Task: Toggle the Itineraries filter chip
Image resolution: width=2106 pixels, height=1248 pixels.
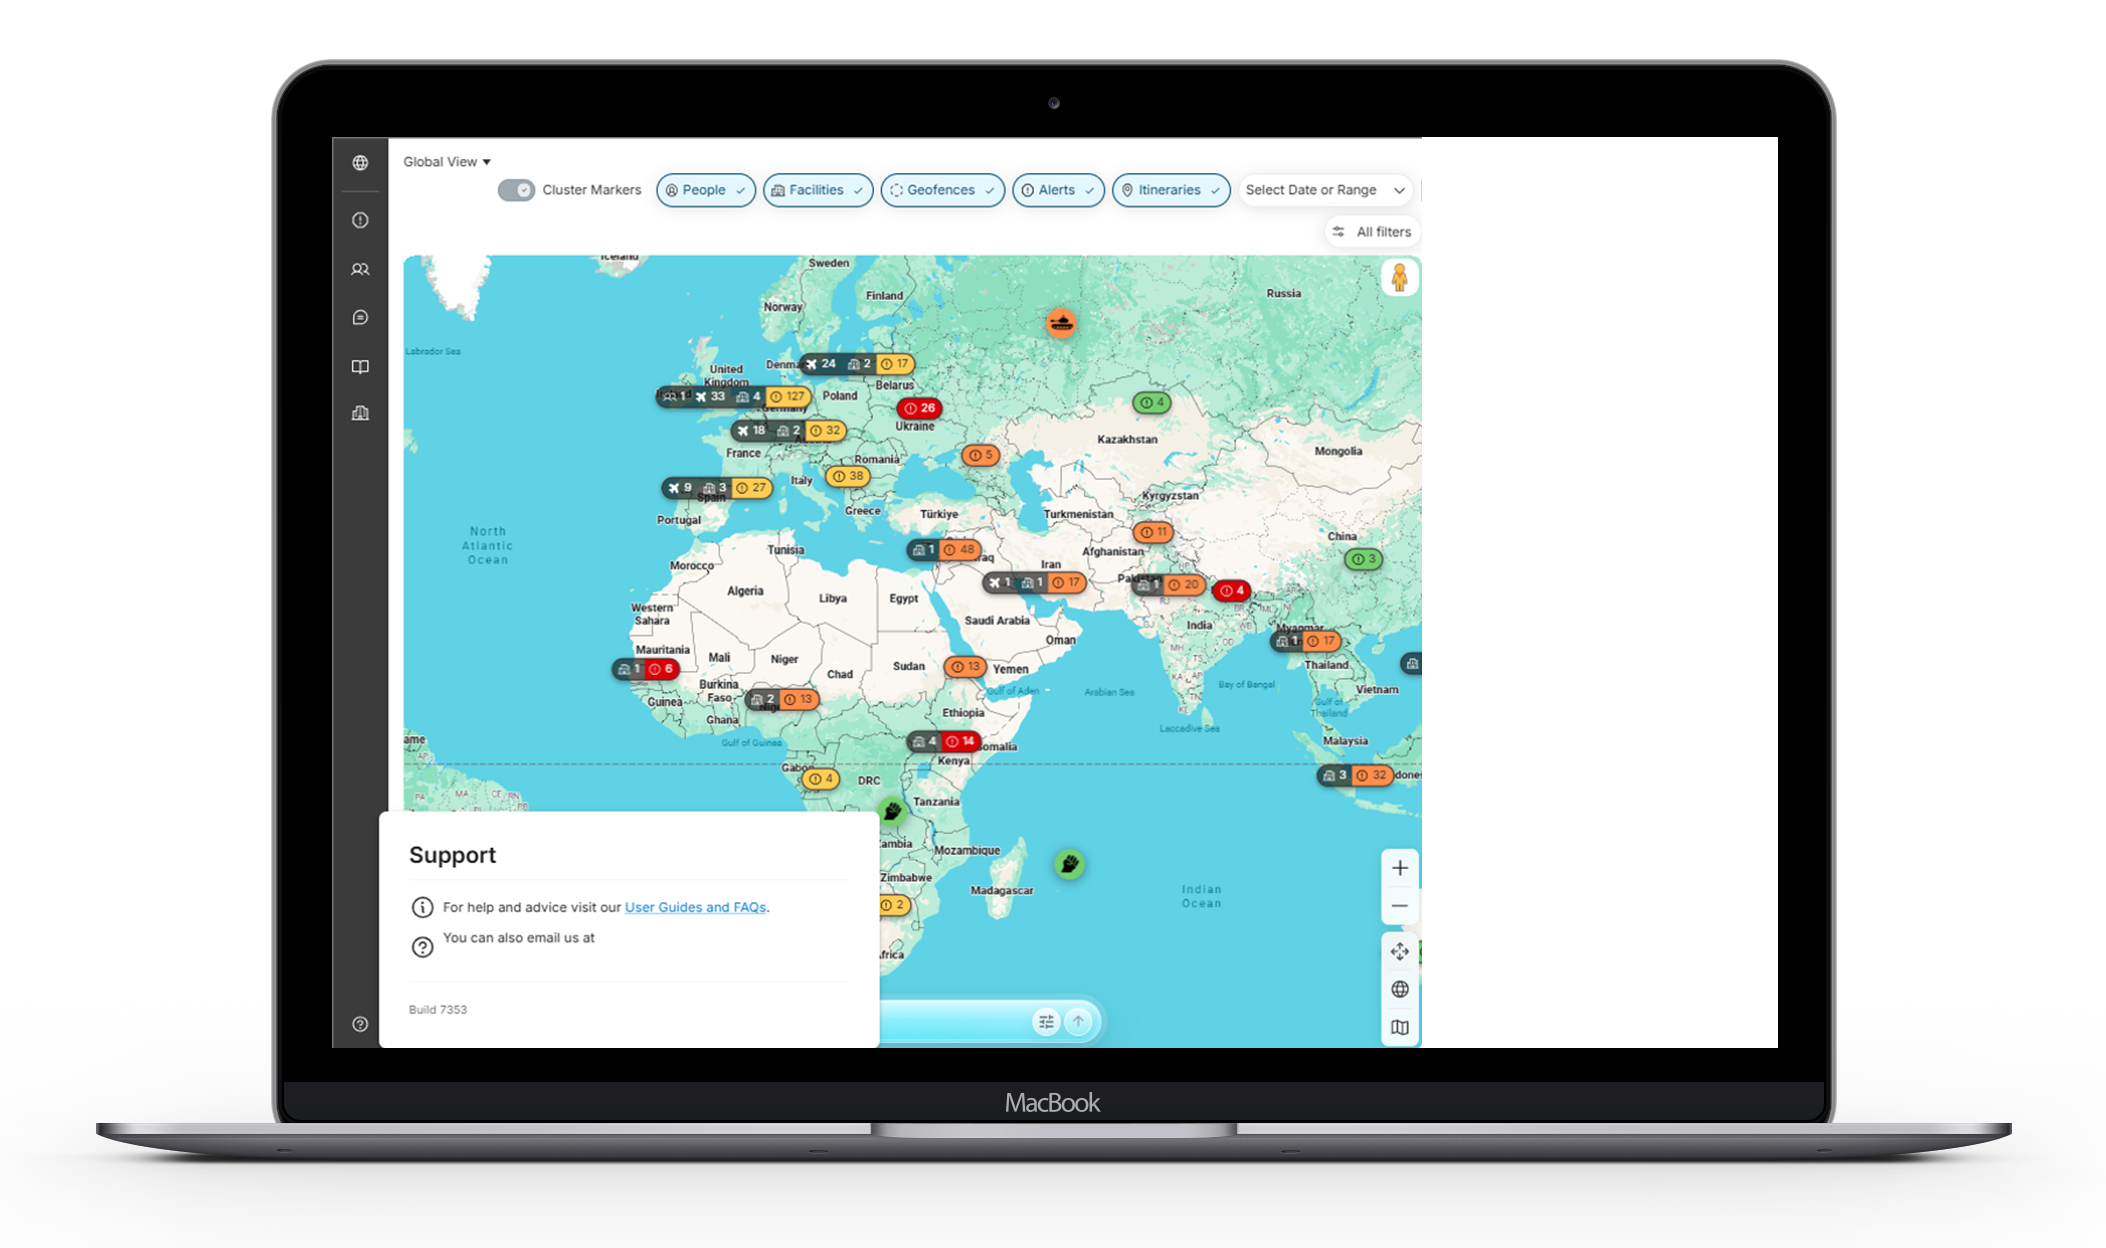Action: coord(1170,190)
